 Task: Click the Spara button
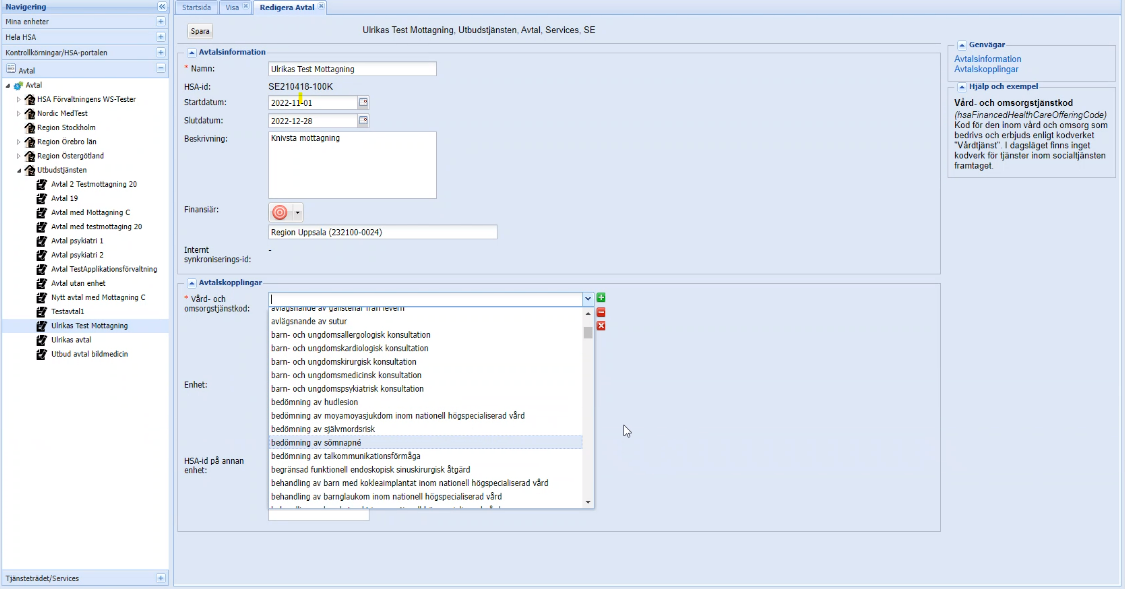coord(201,31)
